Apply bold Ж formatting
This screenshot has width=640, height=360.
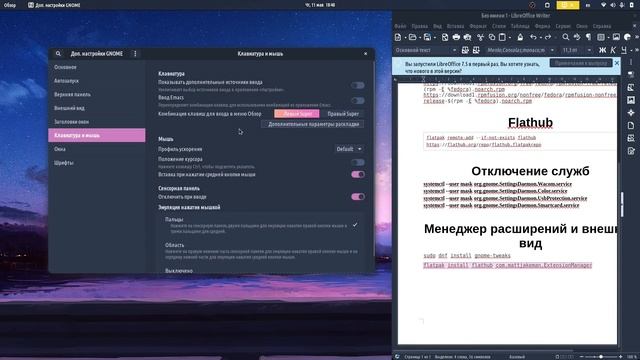coord(602,50)
